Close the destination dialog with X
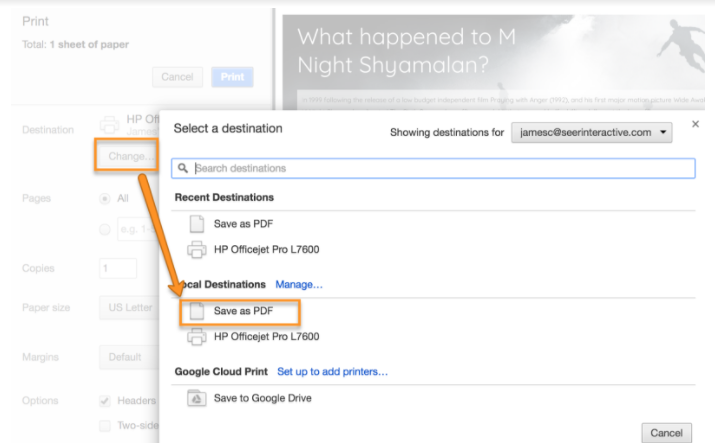 point(696,125)
